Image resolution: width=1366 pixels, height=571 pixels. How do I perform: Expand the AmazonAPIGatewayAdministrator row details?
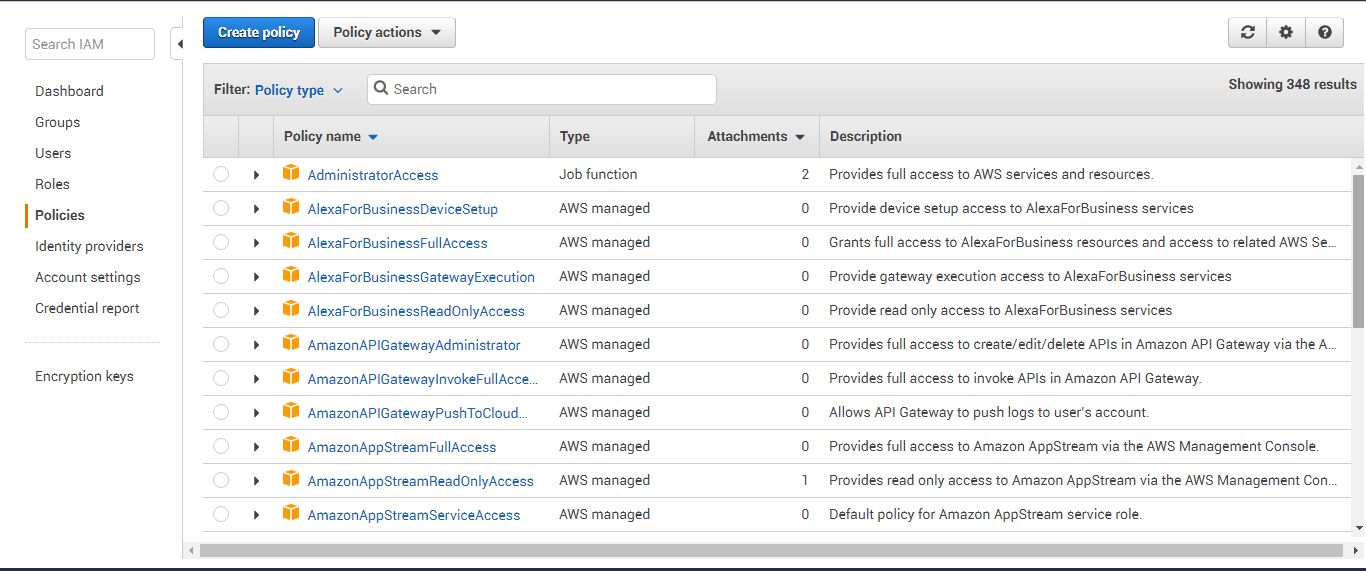(256, 345)
